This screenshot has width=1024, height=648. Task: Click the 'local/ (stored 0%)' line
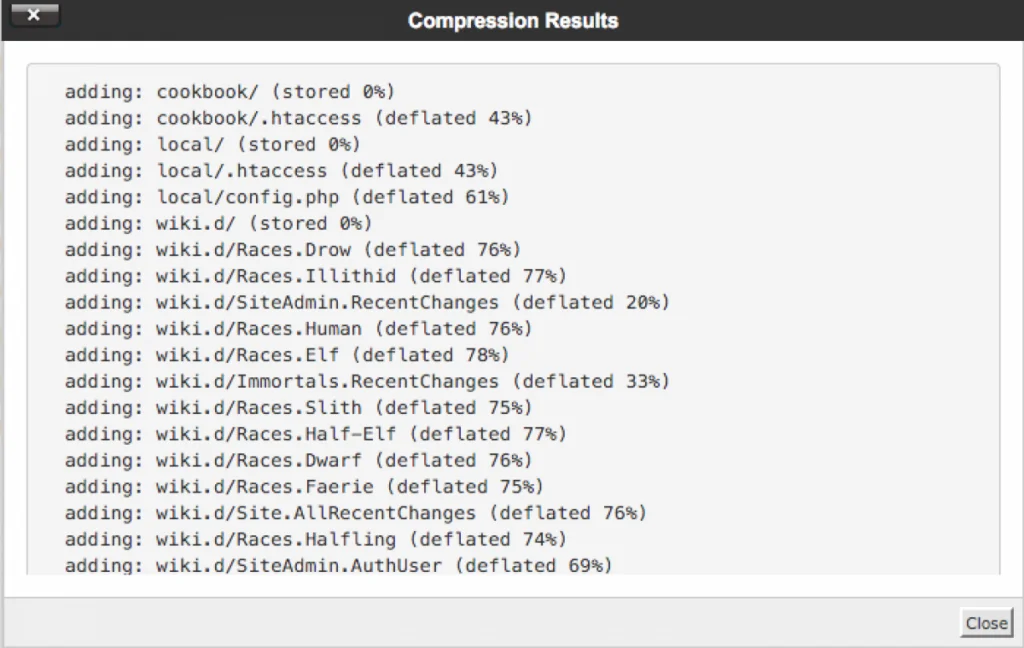[x=213, y=144]
